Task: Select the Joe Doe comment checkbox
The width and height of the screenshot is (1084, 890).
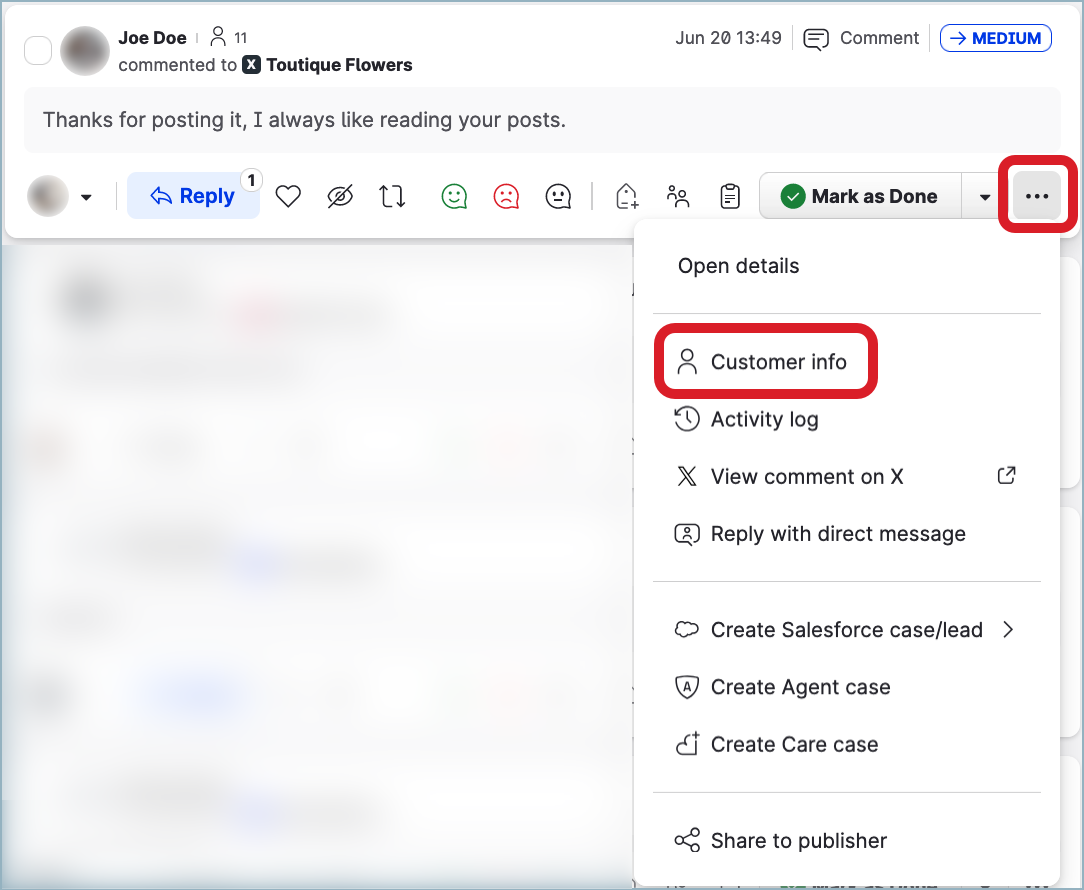Action: coord(38,50)
